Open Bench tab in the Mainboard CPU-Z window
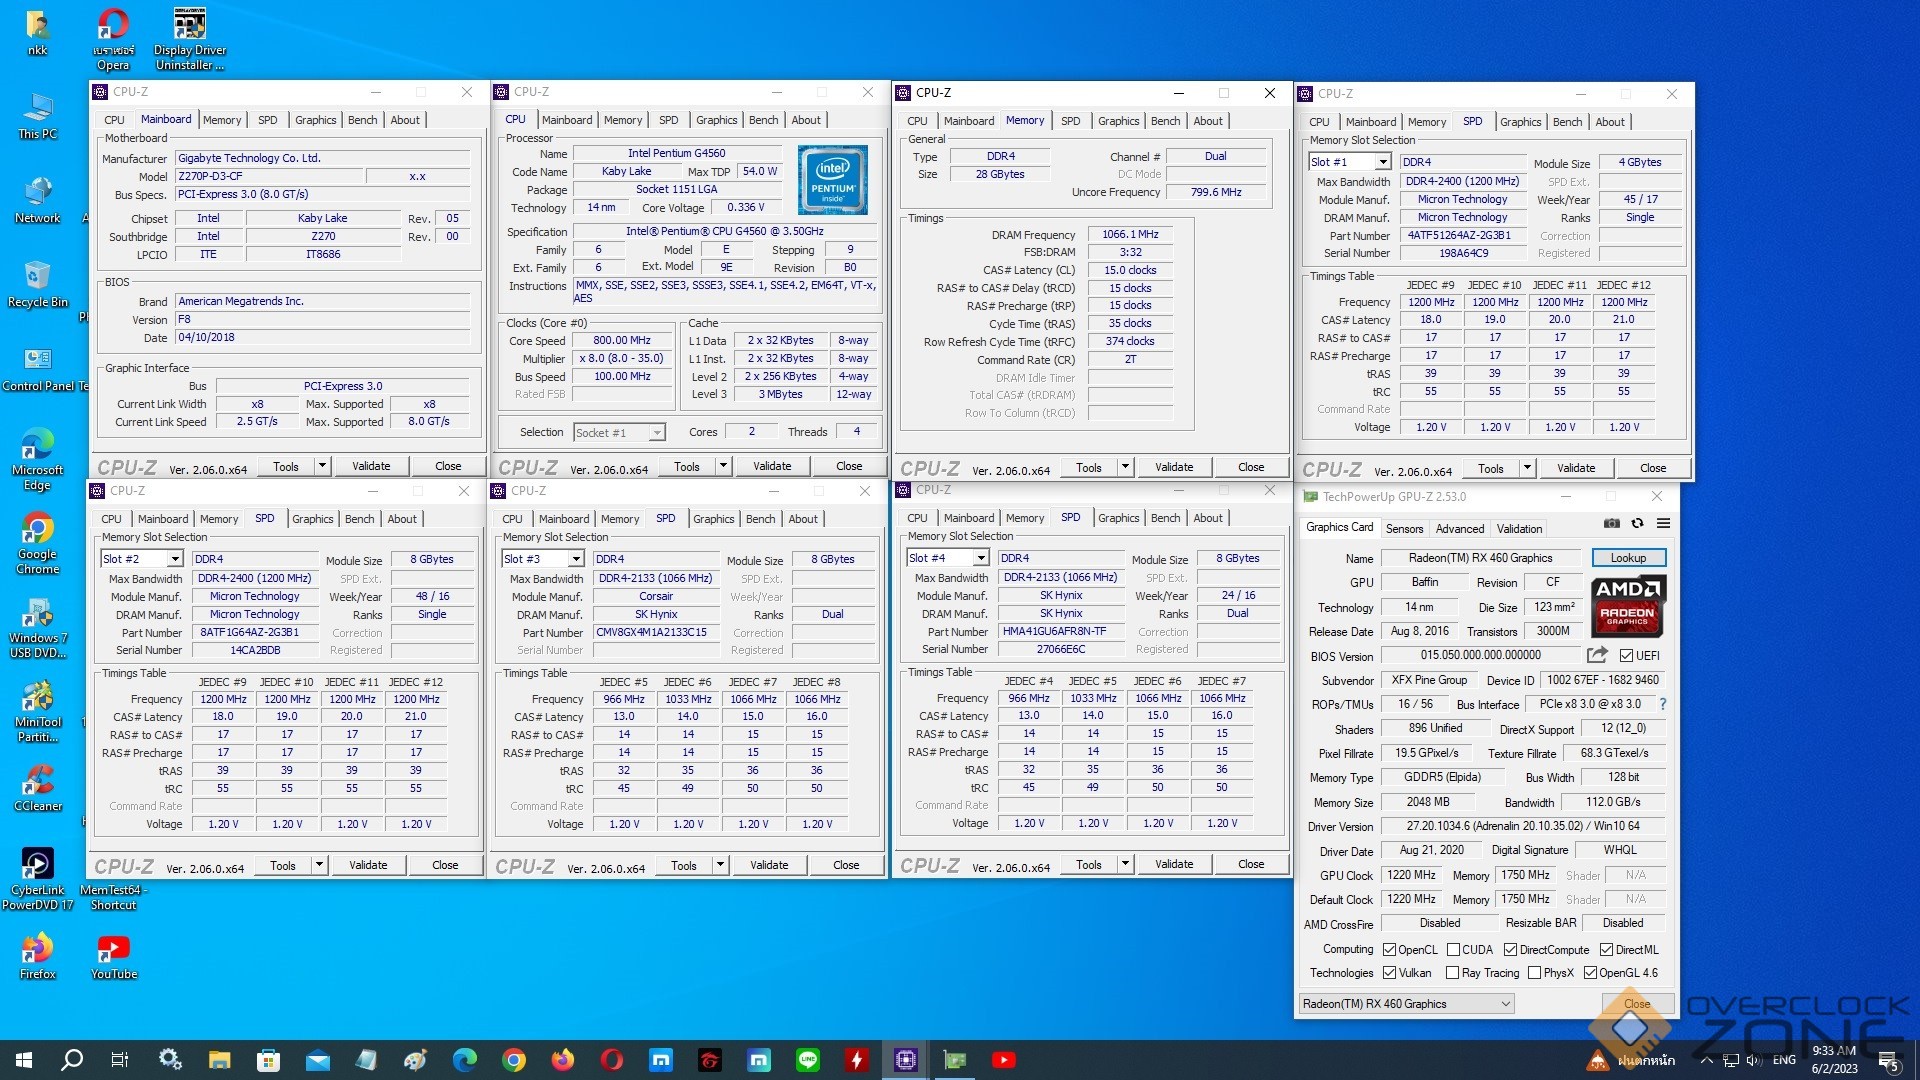Viewport: 1920px width, 1080px height. click(362, 120)
